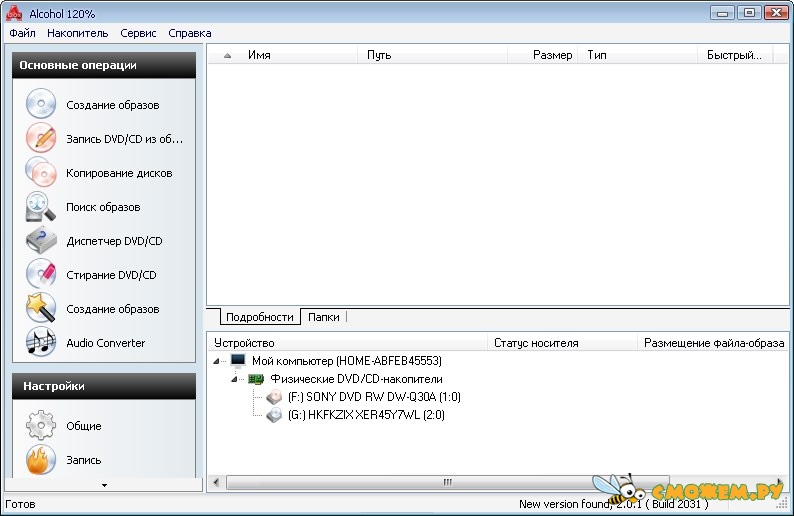Open the Файл menu
The height and width of the screenshot is (516, 794).
pos(22,33)
